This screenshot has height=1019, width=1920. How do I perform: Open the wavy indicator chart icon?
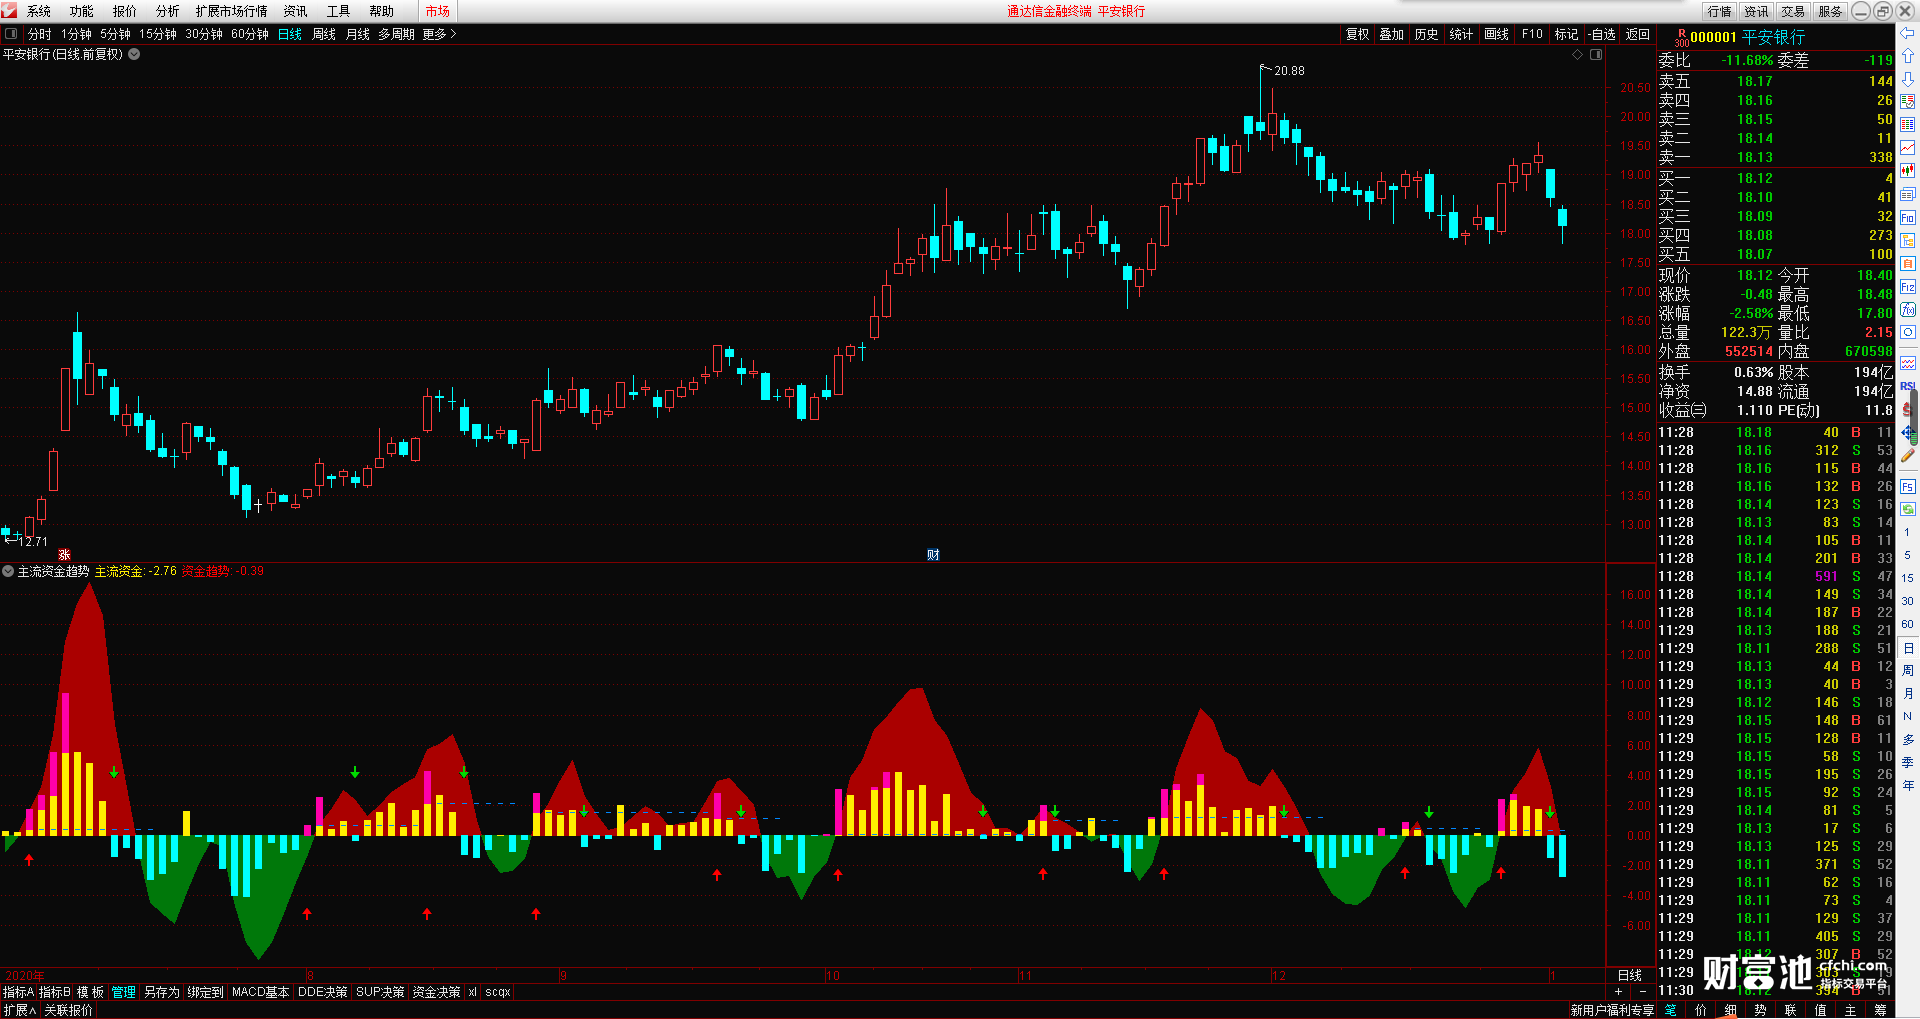tap(1907, 362)
